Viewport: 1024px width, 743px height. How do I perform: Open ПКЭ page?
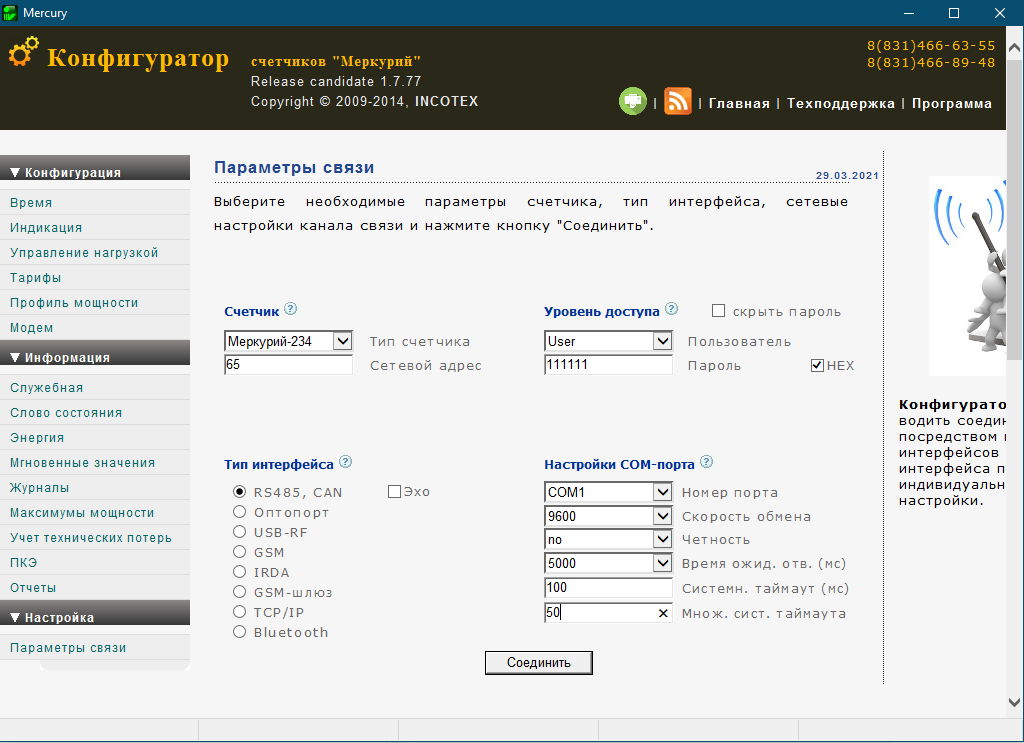click(95, 562)
